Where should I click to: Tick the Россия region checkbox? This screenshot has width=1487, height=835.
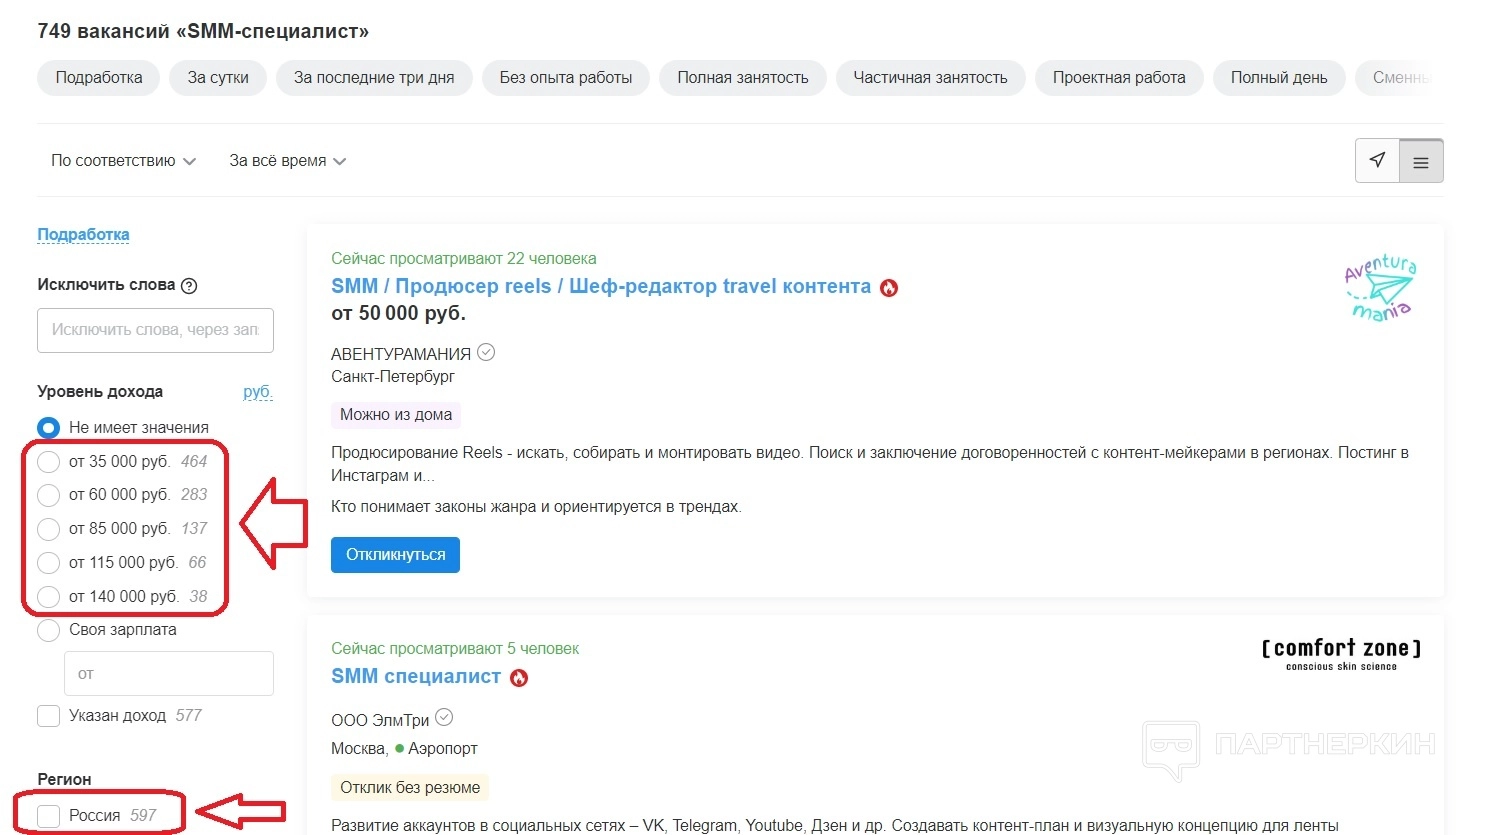(48, 816)
